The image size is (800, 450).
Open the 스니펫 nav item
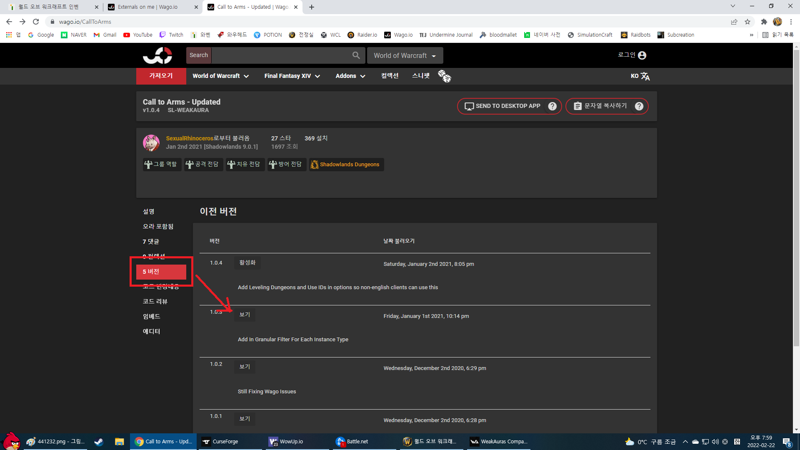(x=420, y=76)
